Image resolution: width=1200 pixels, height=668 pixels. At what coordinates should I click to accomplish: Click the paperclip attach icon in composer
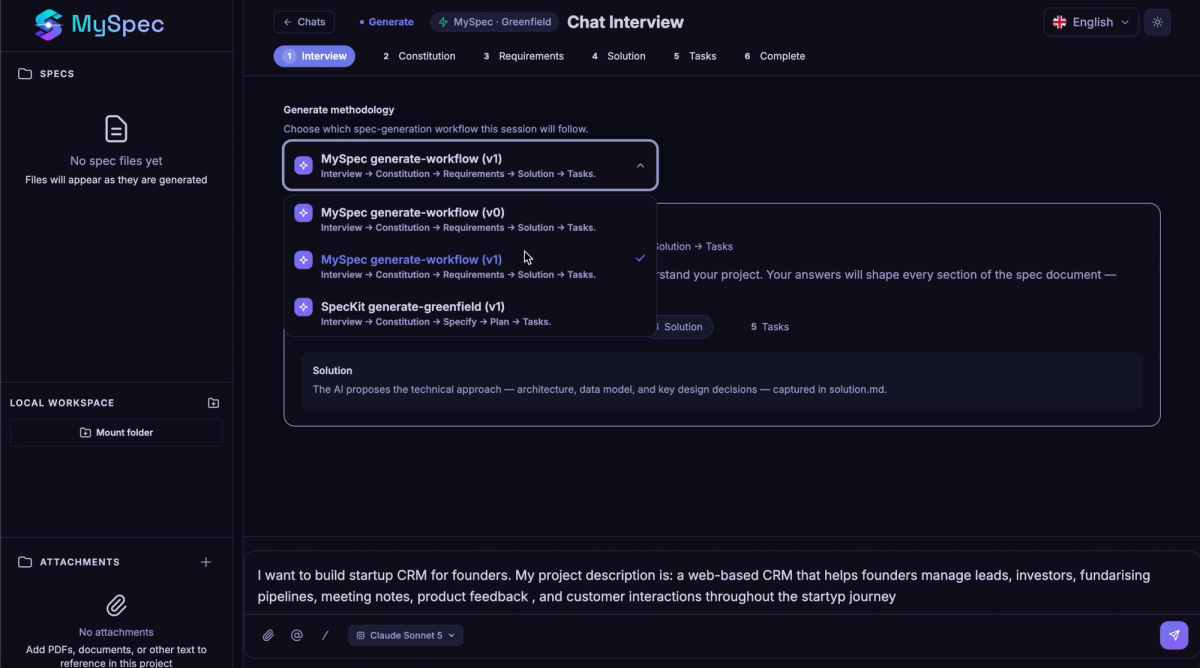tap(268, 635)
